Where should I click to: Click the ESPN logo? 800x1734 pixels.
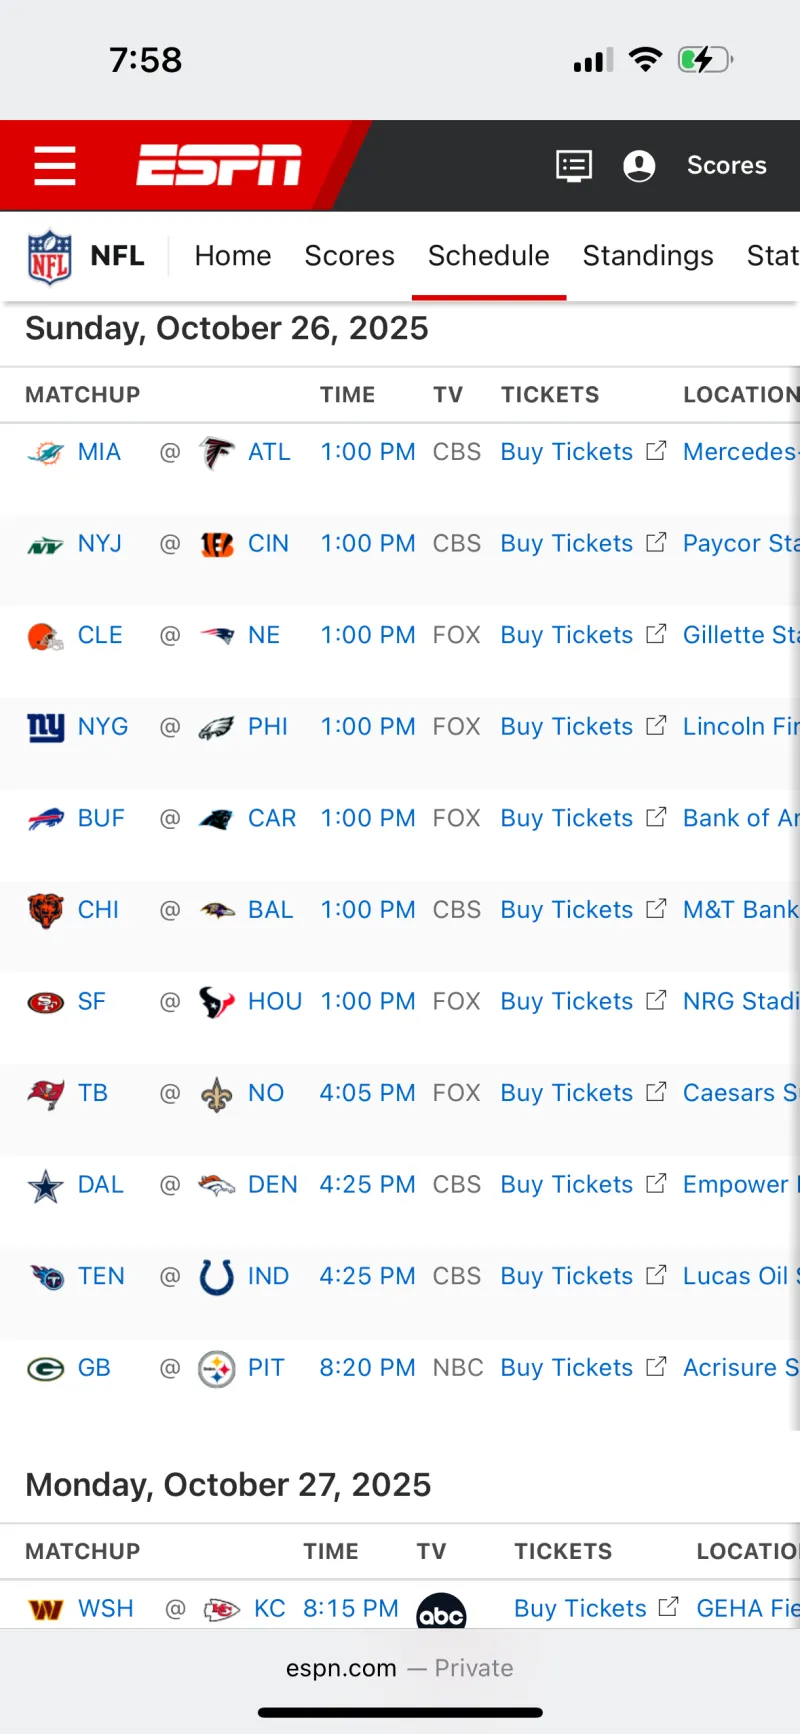[218, 165]
